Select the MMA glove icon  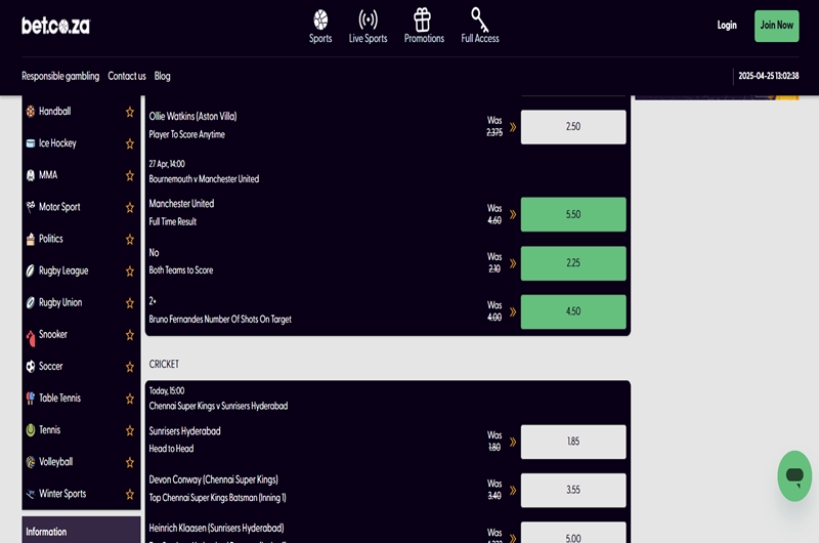tap(30, 175)
